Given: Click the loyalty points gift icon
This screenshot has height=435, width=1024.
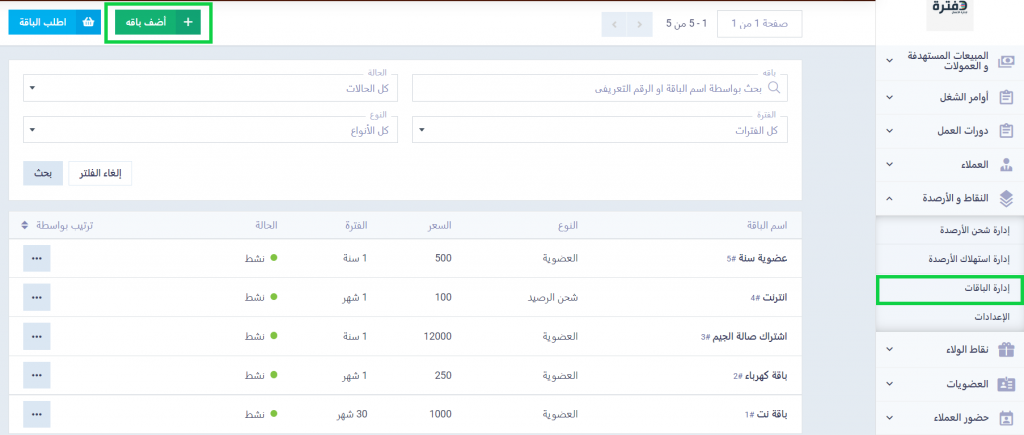Looking at the screenshot, I should (x=1006, y=349).
